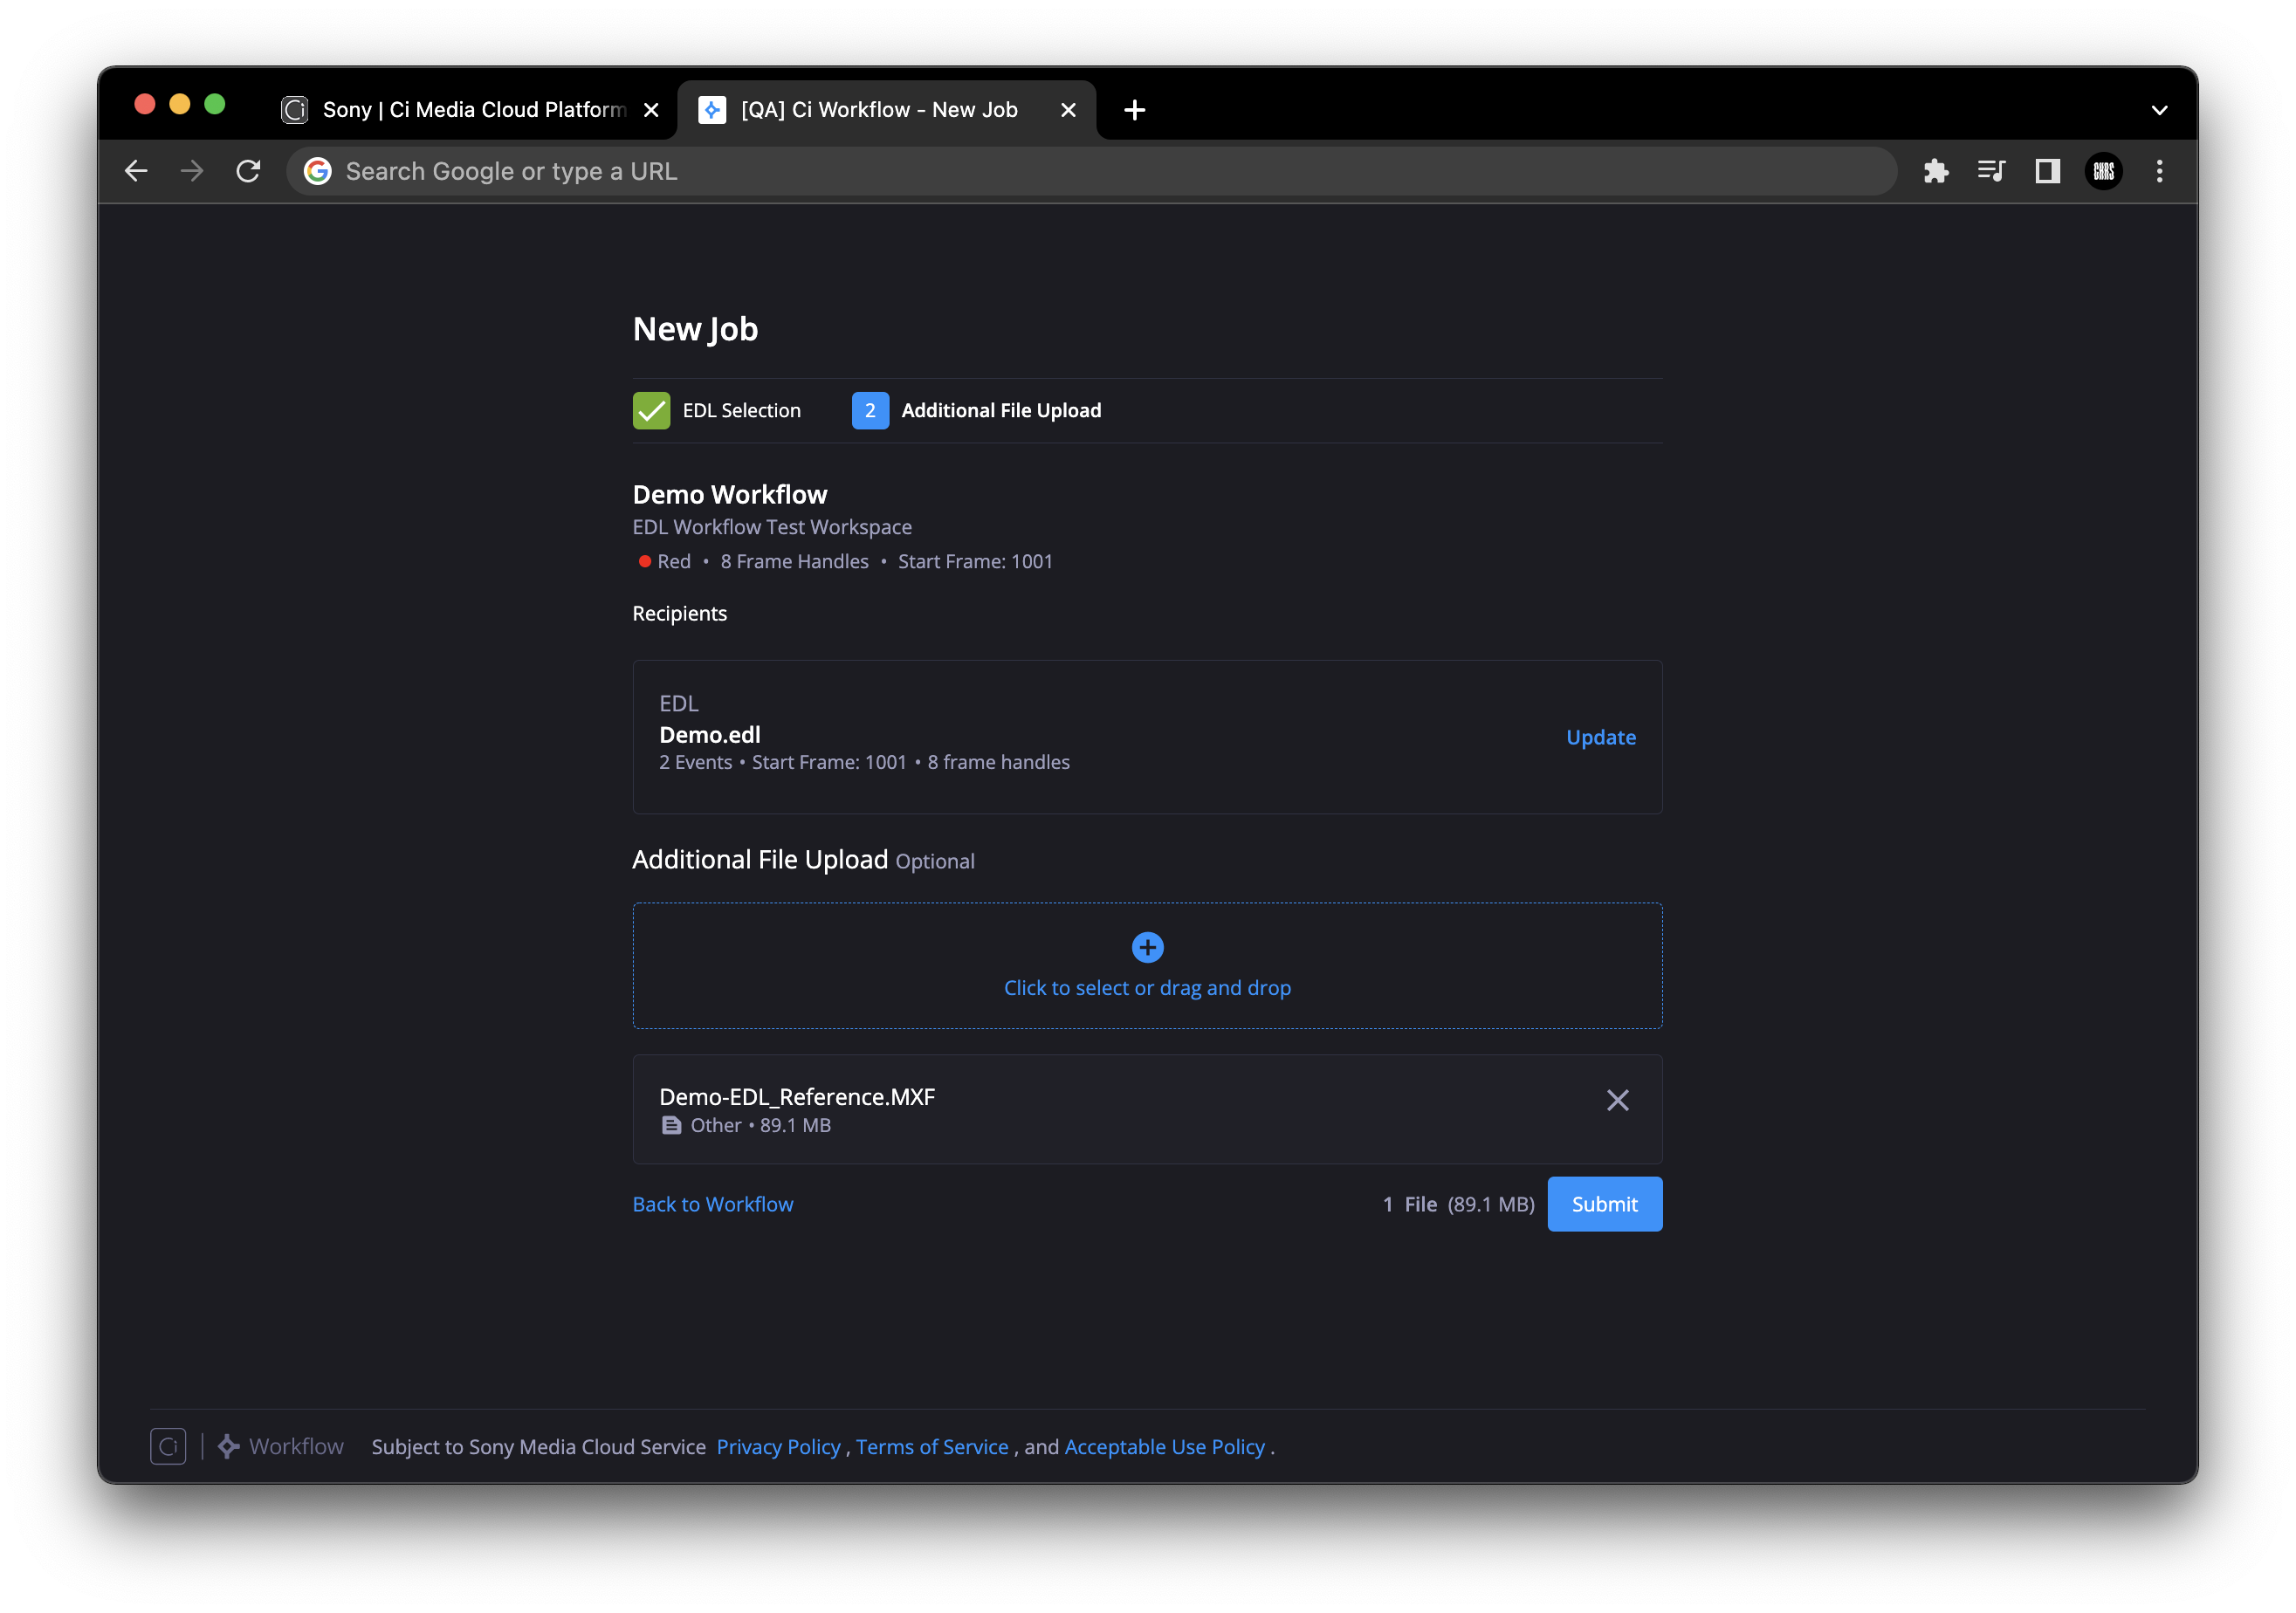Click the browser back arrow
This screenshot has height=1613, width=2296.
click(x=137, y=171)
